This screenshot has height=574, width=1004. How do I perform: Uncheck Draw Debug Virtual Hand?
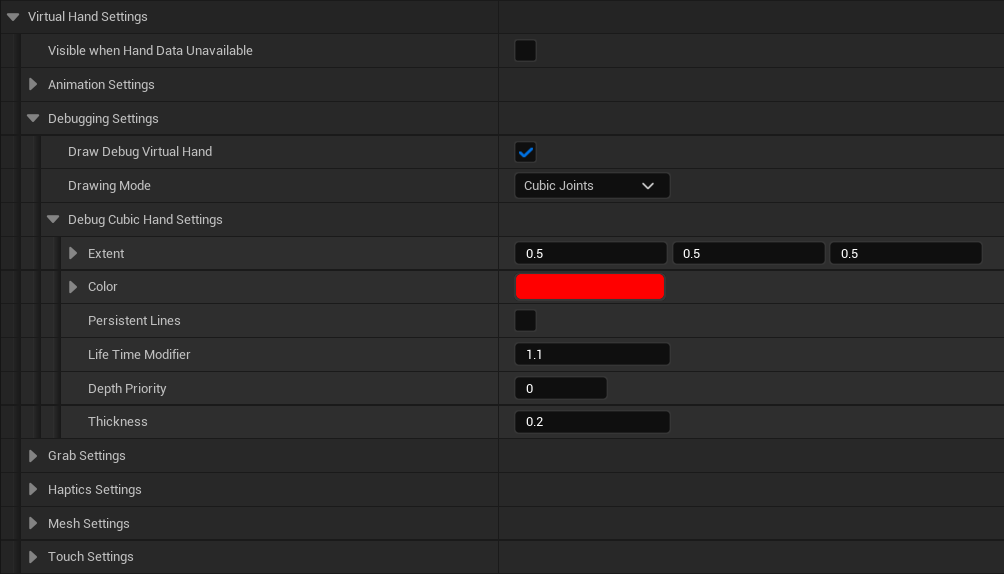pyautogui.click(x=525, y=152)
